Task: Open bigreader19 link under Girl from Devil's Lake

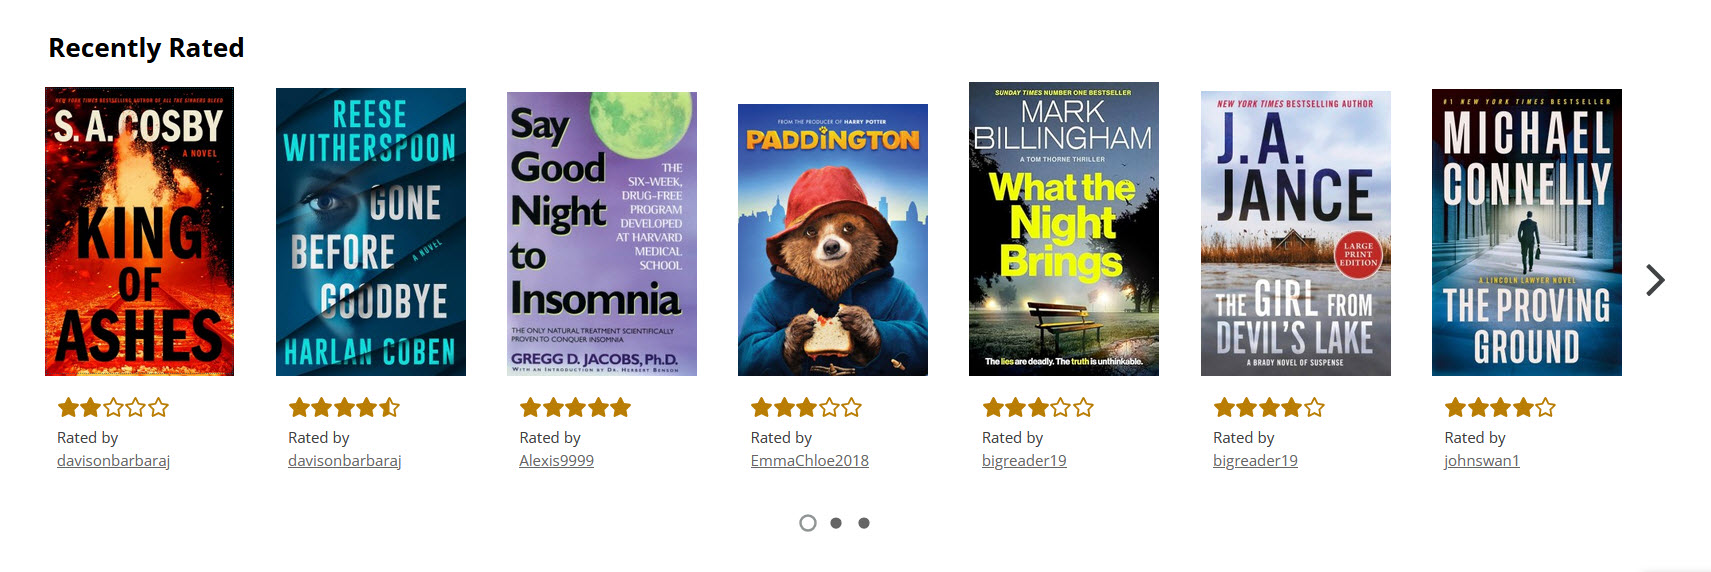Action: [x=1255, y=461]
